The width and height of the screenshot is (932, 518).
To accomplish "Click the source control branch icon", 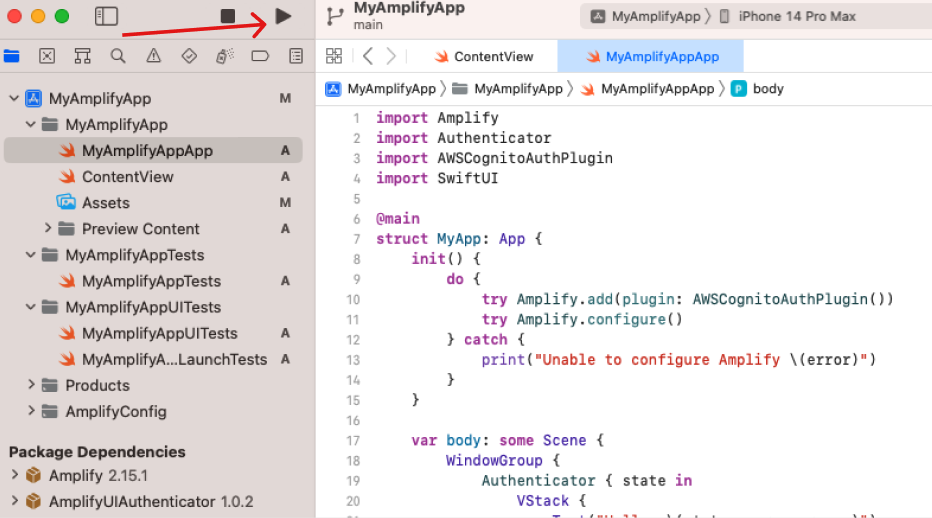I will pos(335,16).
